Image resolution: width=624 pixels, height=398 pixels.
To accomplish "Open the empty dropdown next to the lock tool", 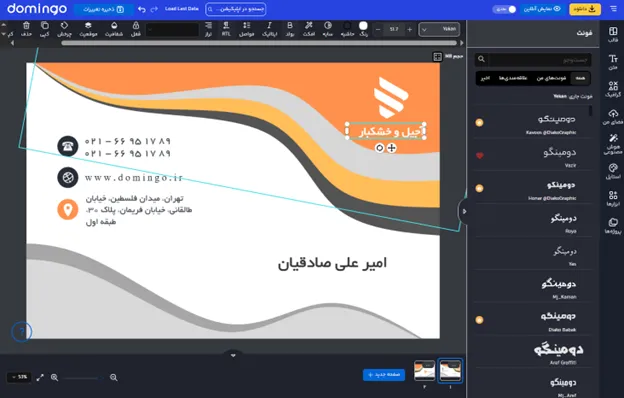I will 172,29.
